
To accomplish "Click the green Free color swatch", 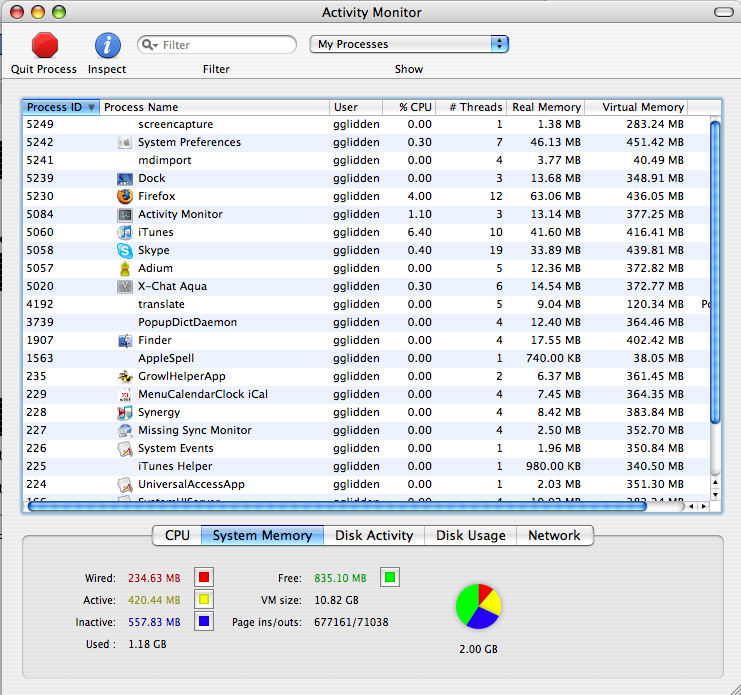I will point(390,577).
